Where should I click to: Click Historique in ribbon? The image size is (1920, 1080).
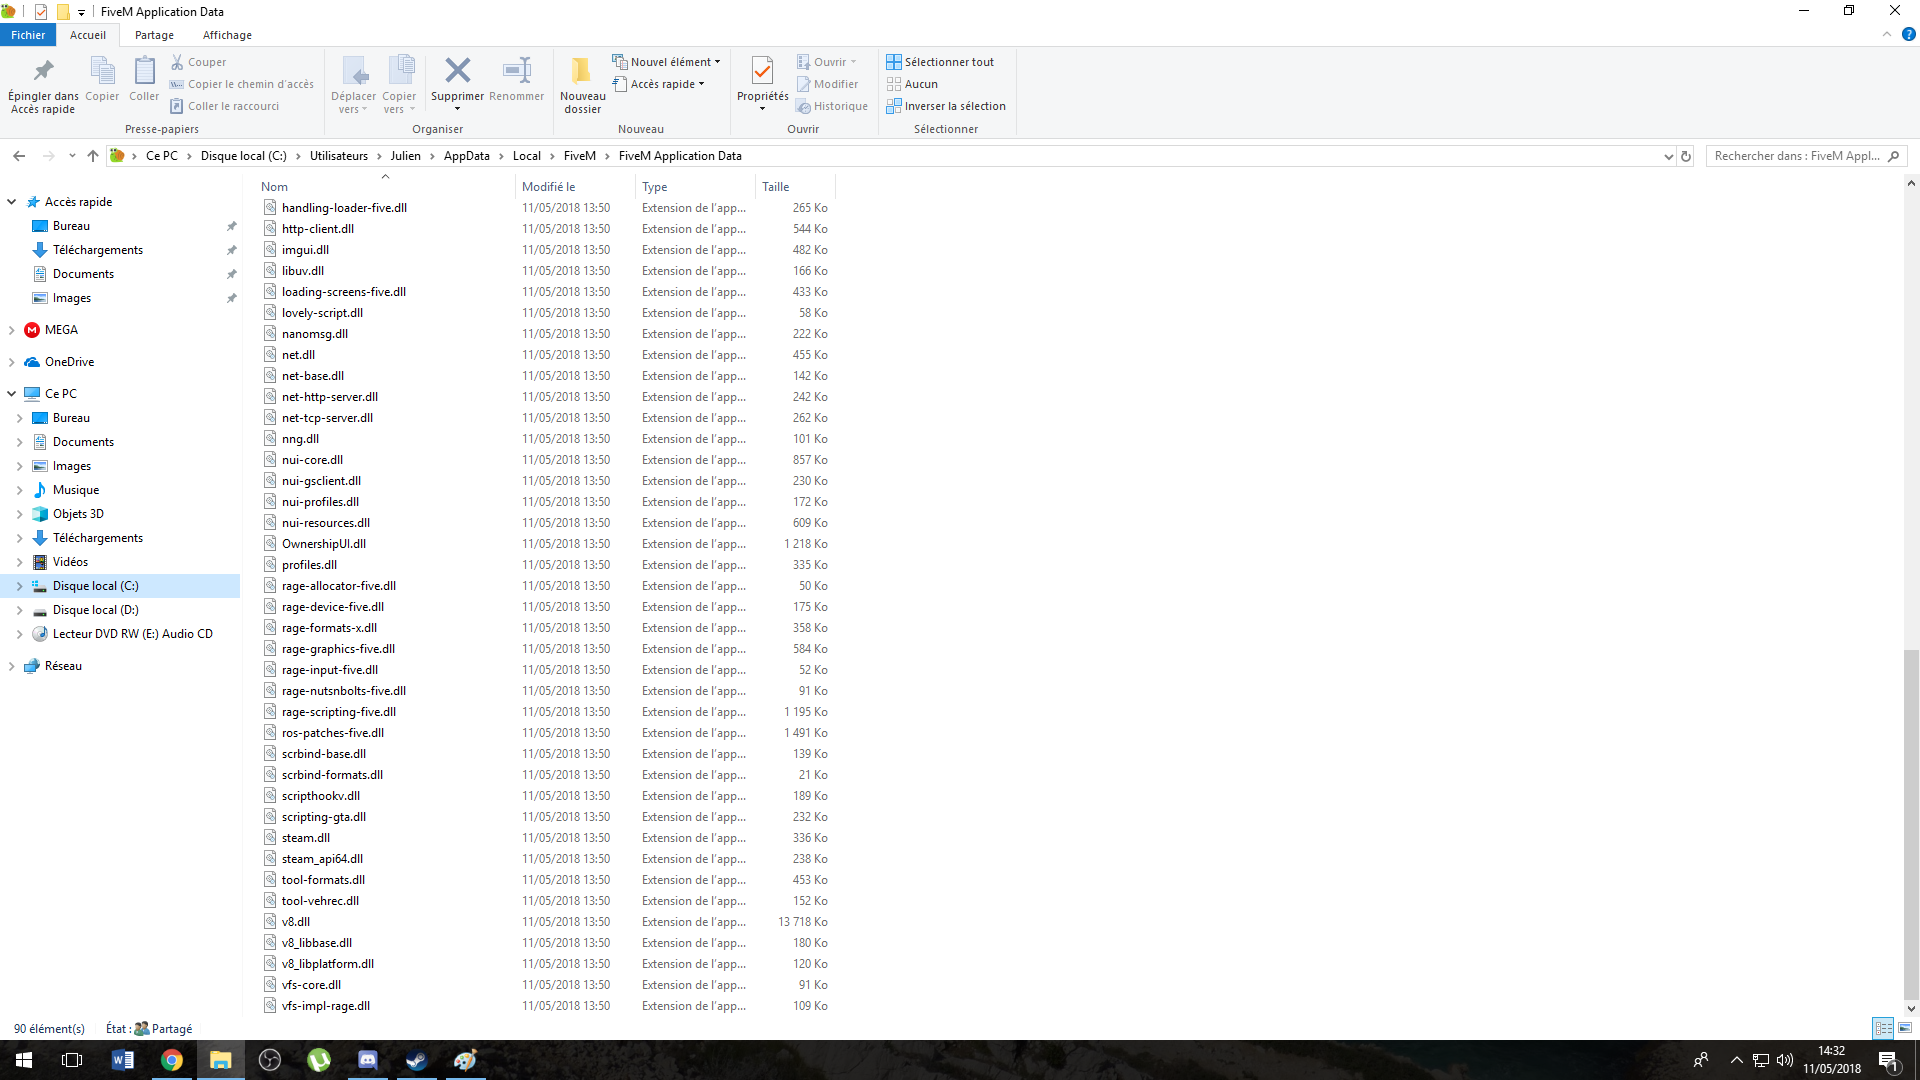(831, 106)
